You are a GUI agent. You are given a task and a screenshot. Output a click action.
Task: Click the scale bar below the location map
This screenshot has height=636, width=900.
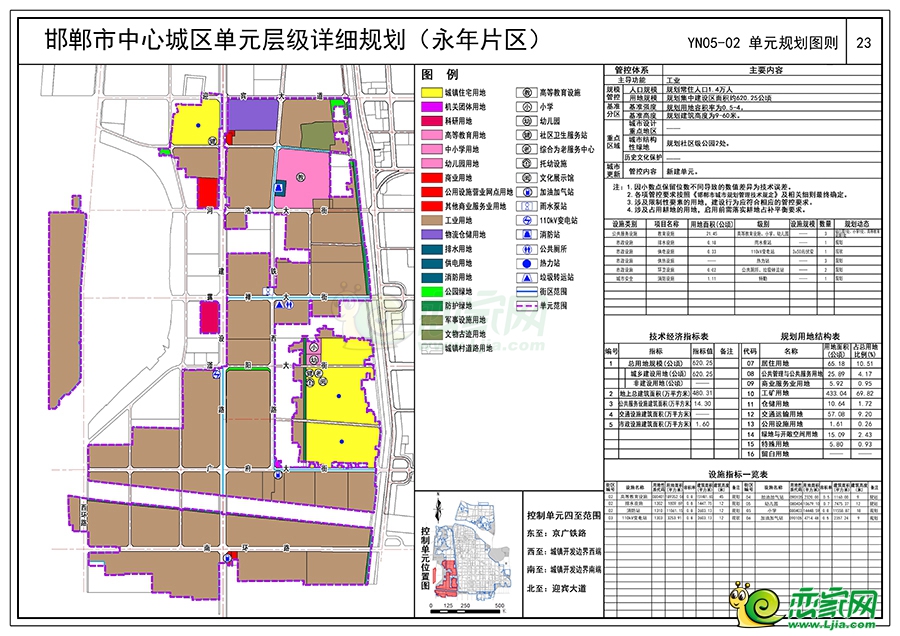[467, 610]
